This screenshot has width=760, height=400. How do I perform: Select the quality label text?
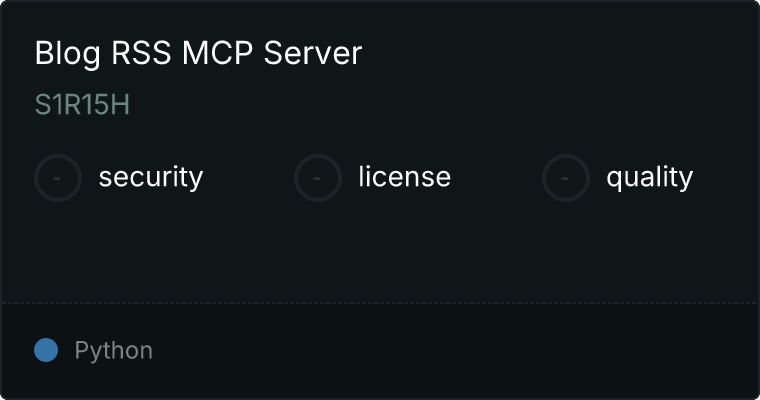tap(649, 177)
